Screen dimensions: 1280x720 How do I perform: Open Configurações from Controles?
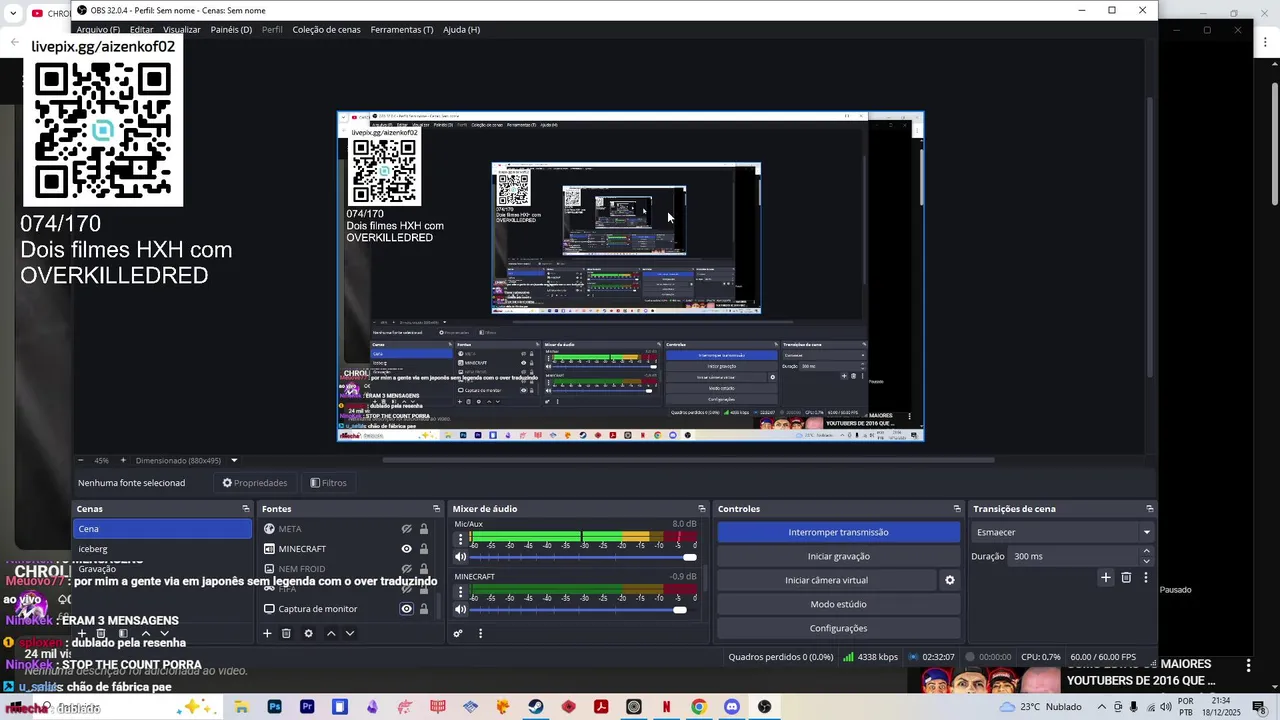pos(838,628)
